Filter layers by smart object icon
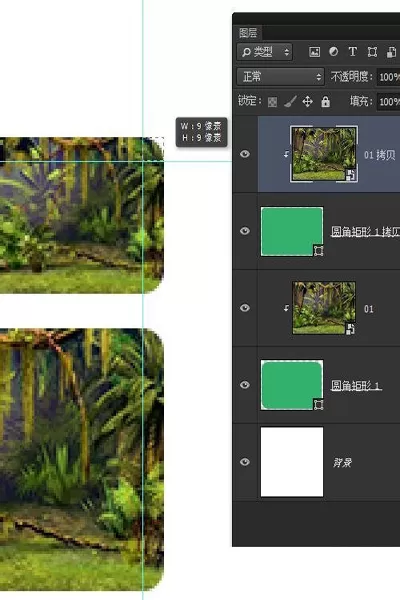This screenshot has height=600, width=400. [x=391, y=52]
